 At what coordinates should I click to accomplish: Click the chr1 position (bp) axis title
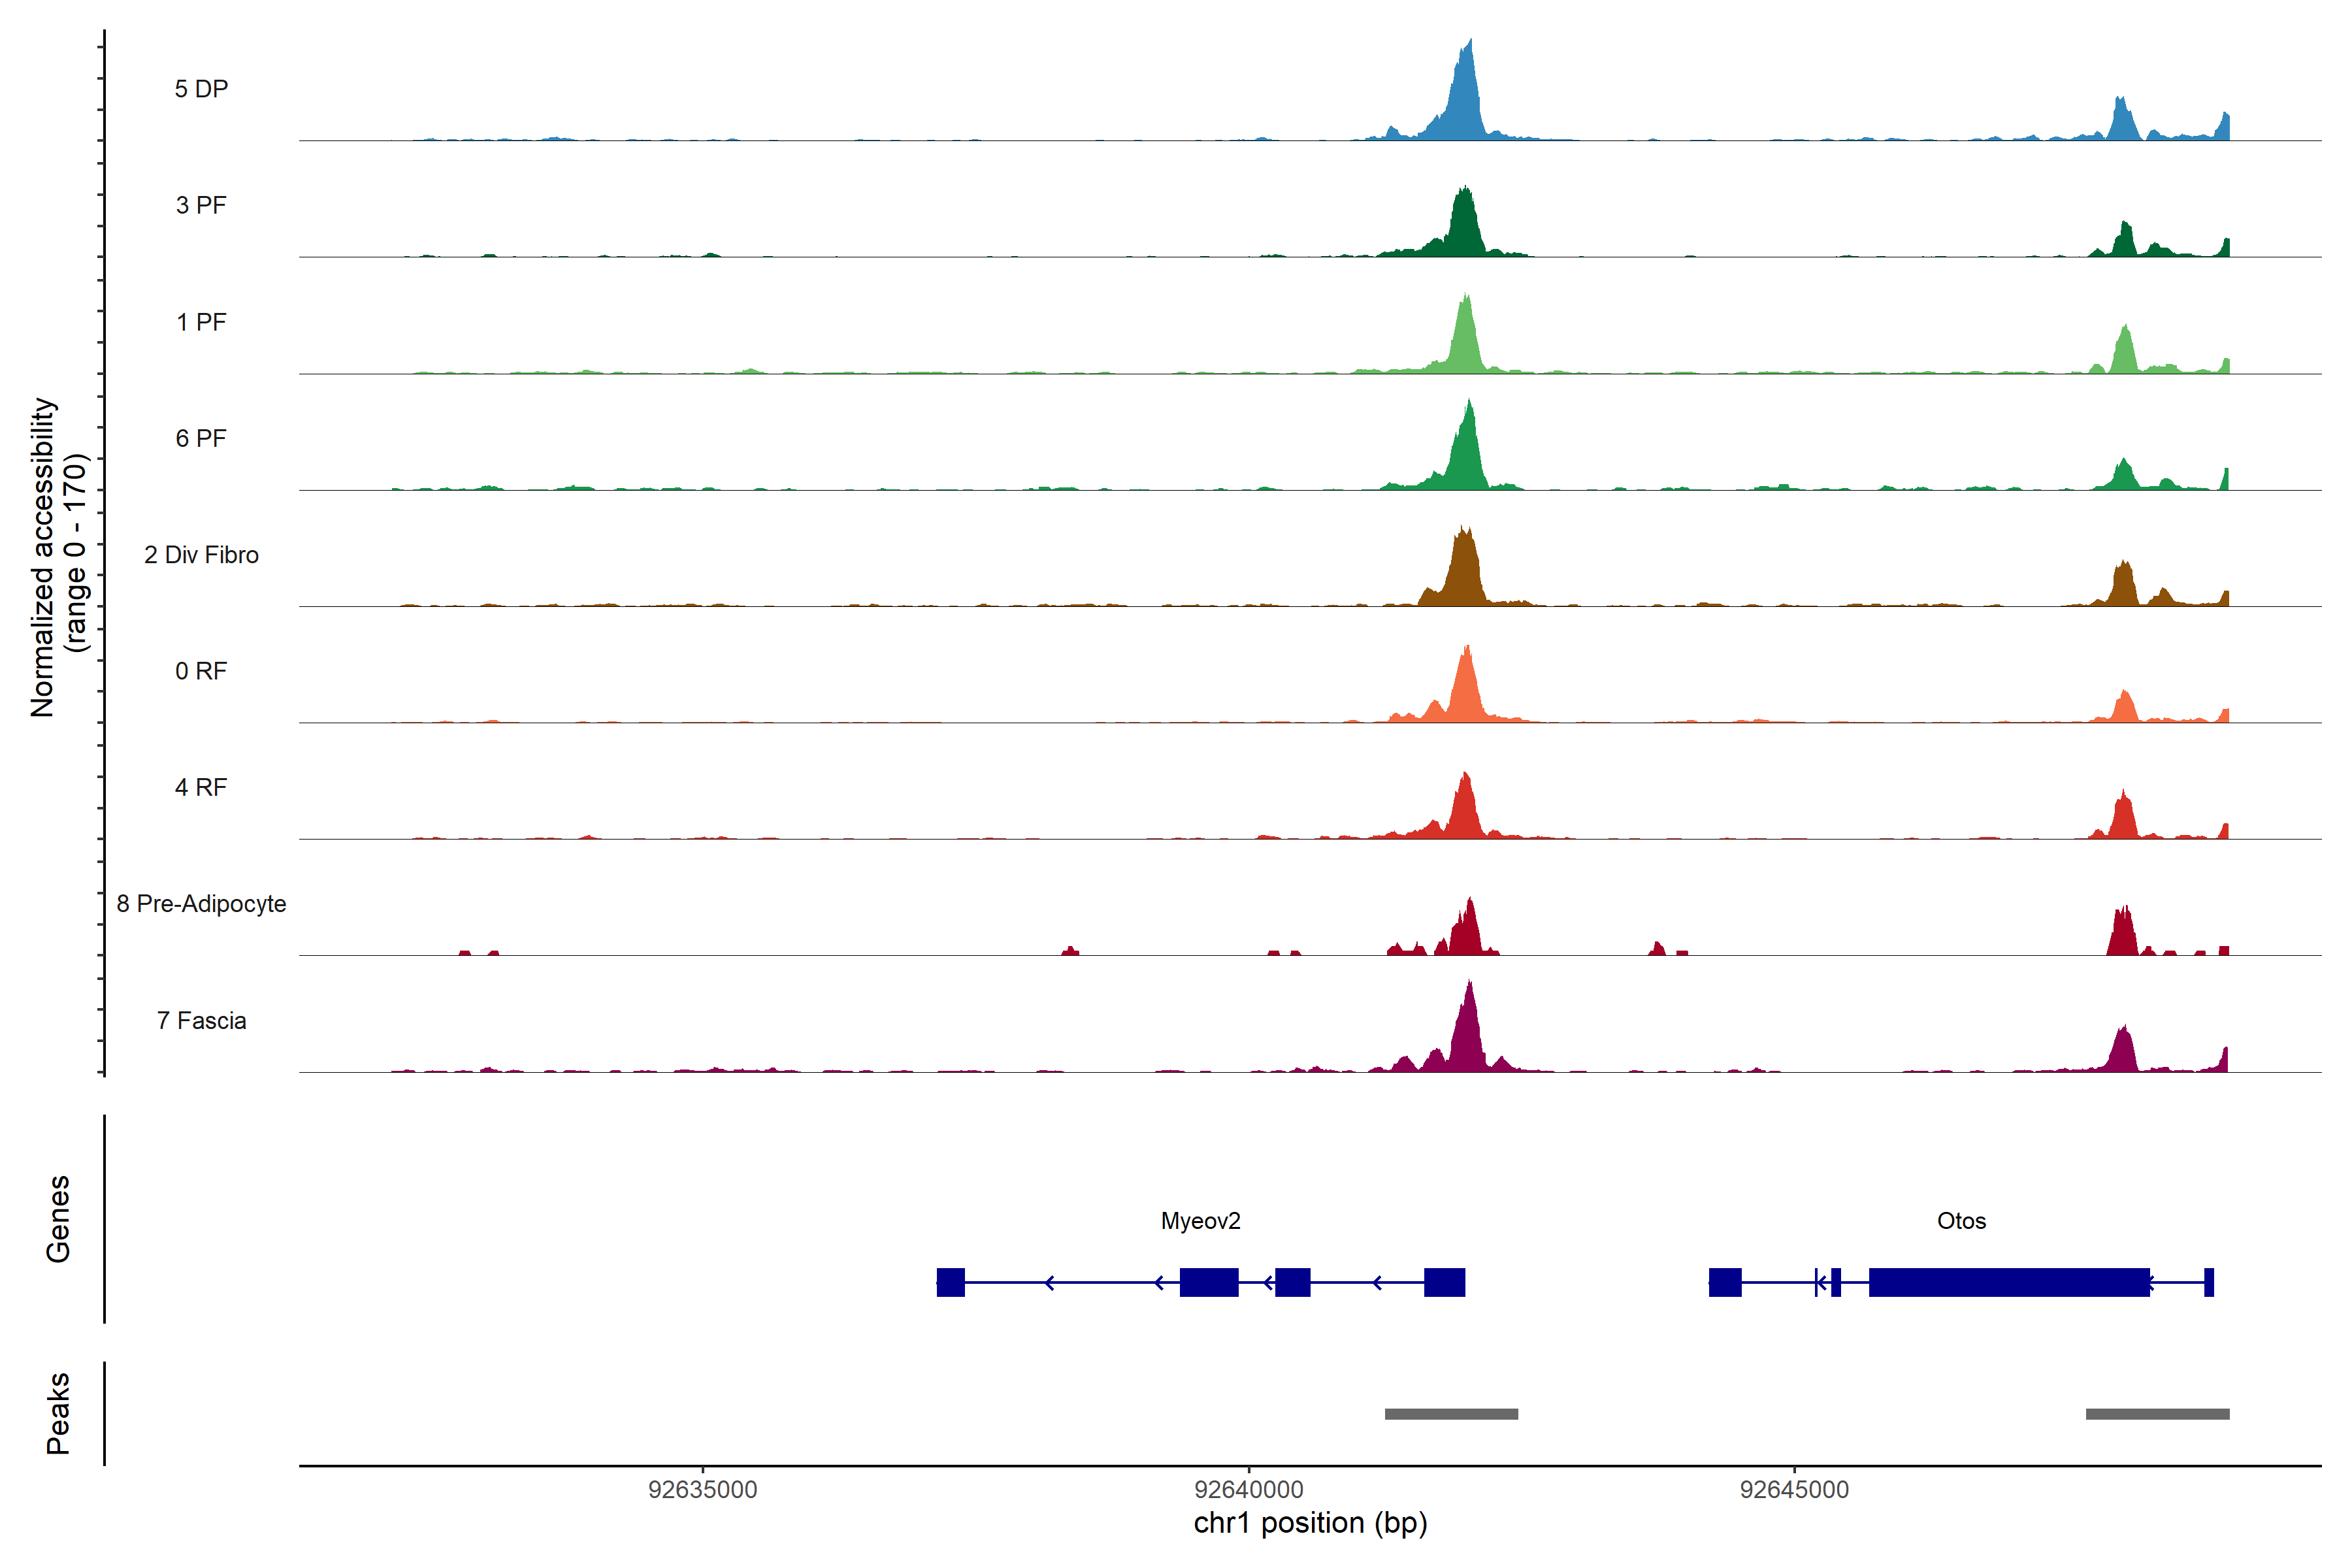(x=1310, y=1523)
